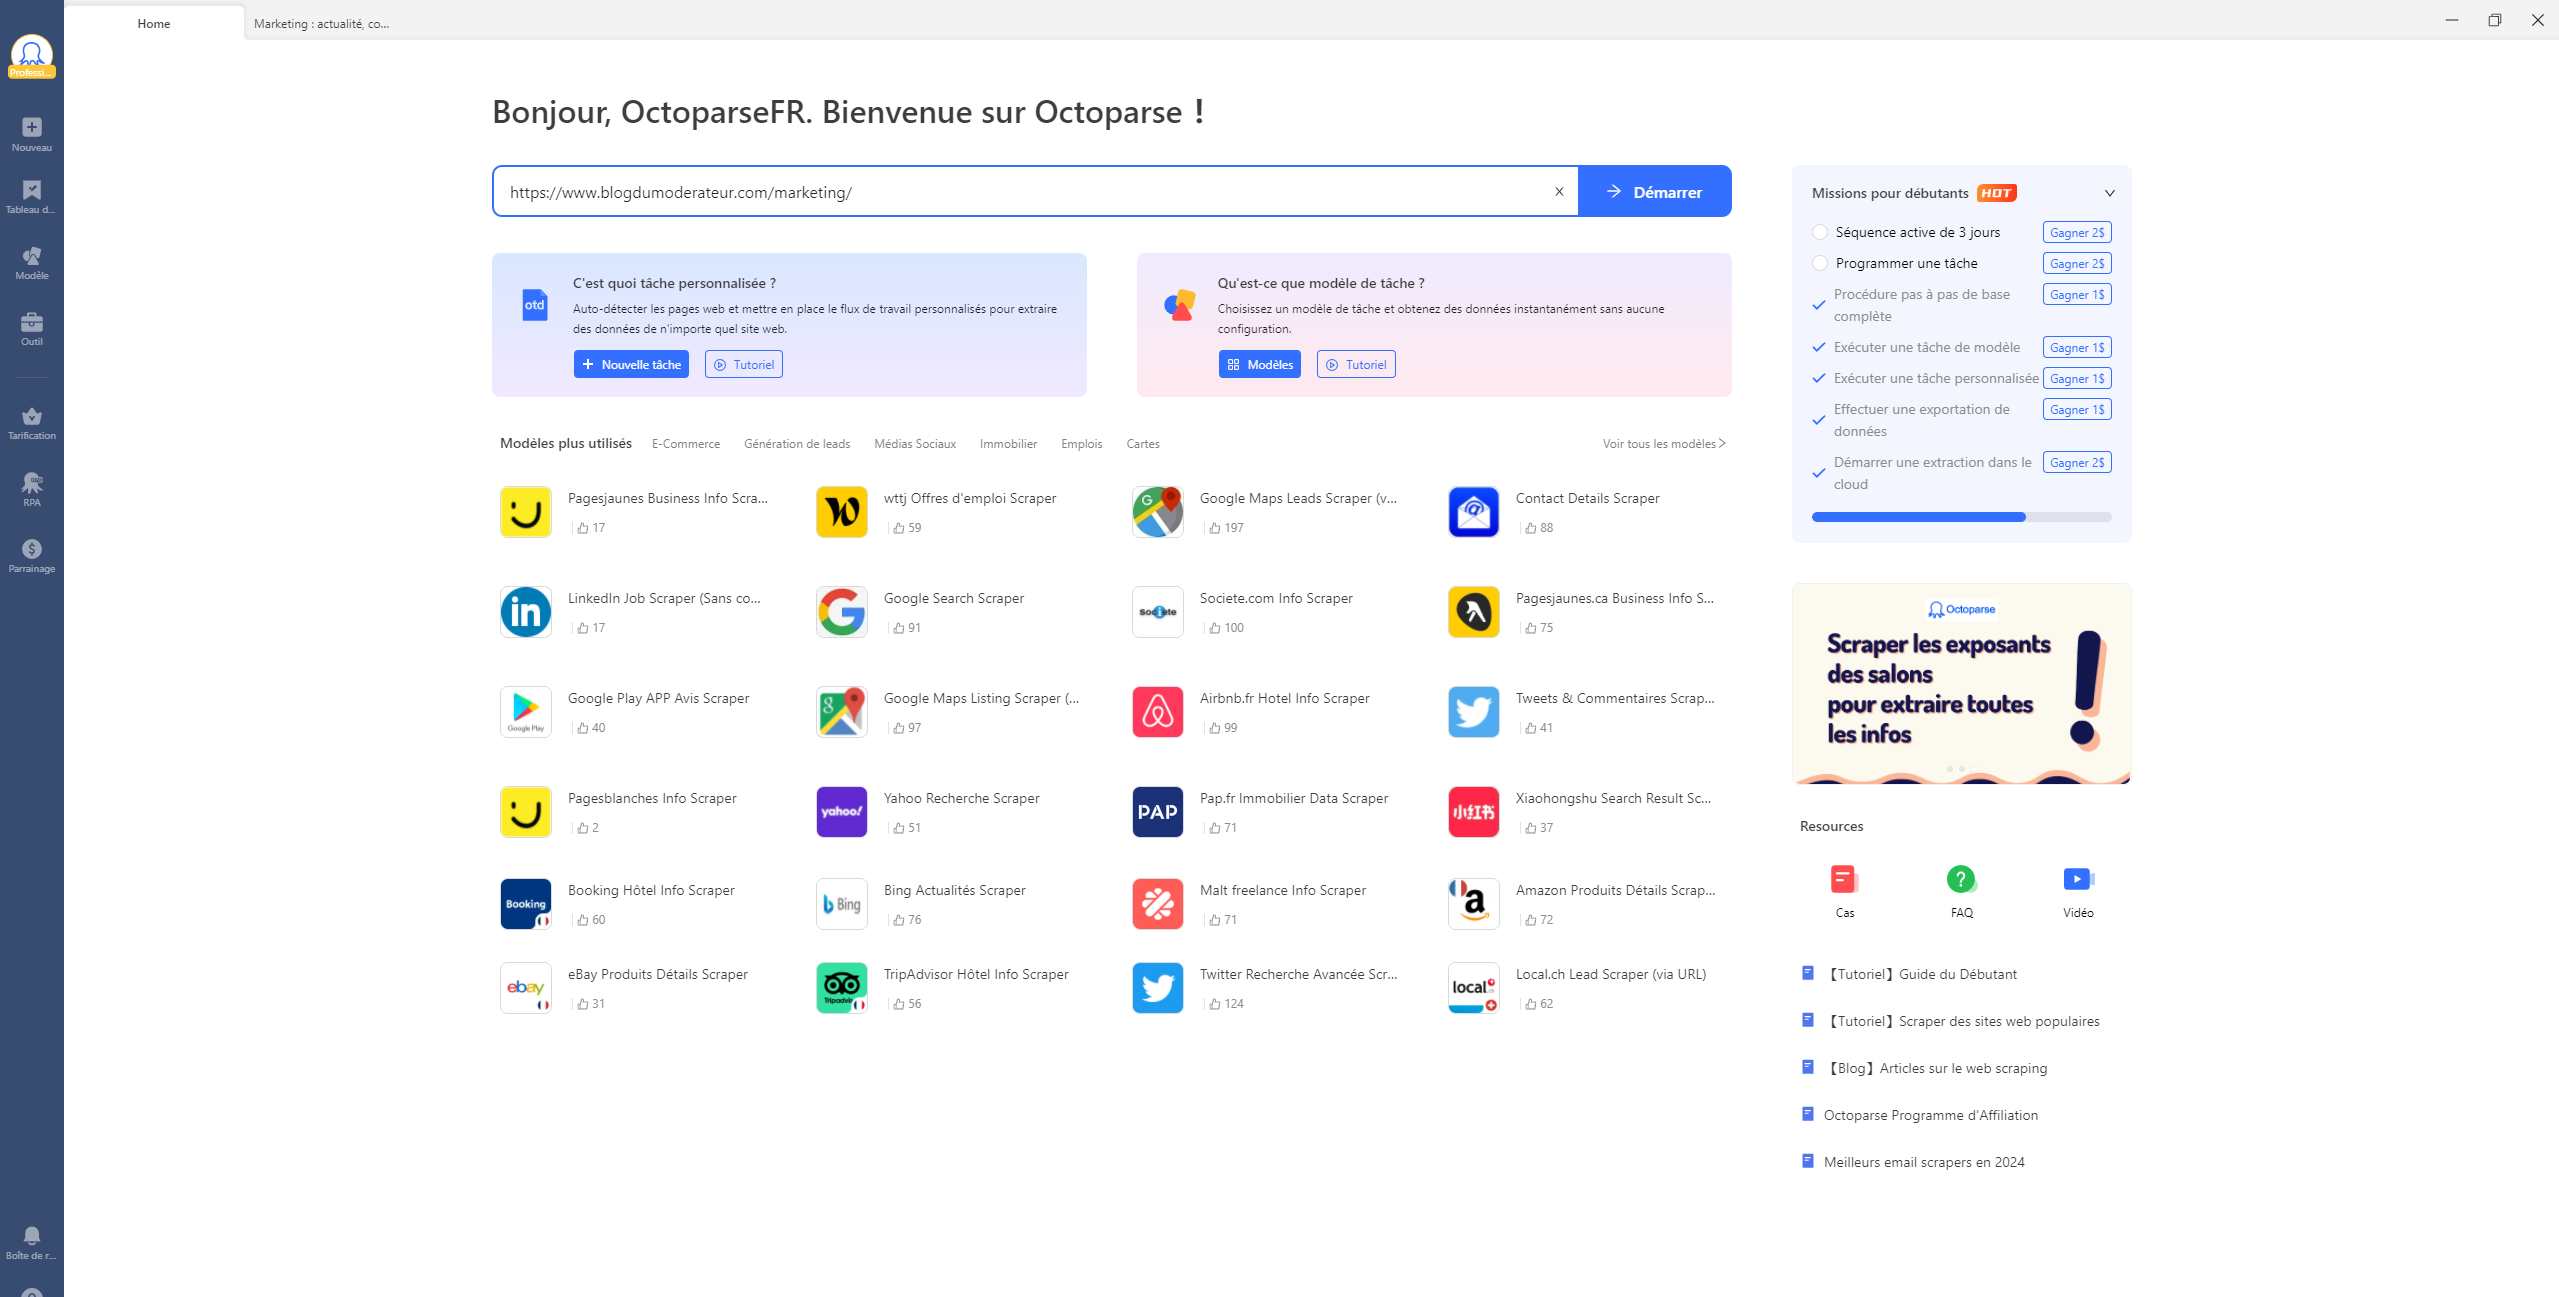
Task: Open the Google Maps Leads Scraper icon
Action: coord(1158,512)
